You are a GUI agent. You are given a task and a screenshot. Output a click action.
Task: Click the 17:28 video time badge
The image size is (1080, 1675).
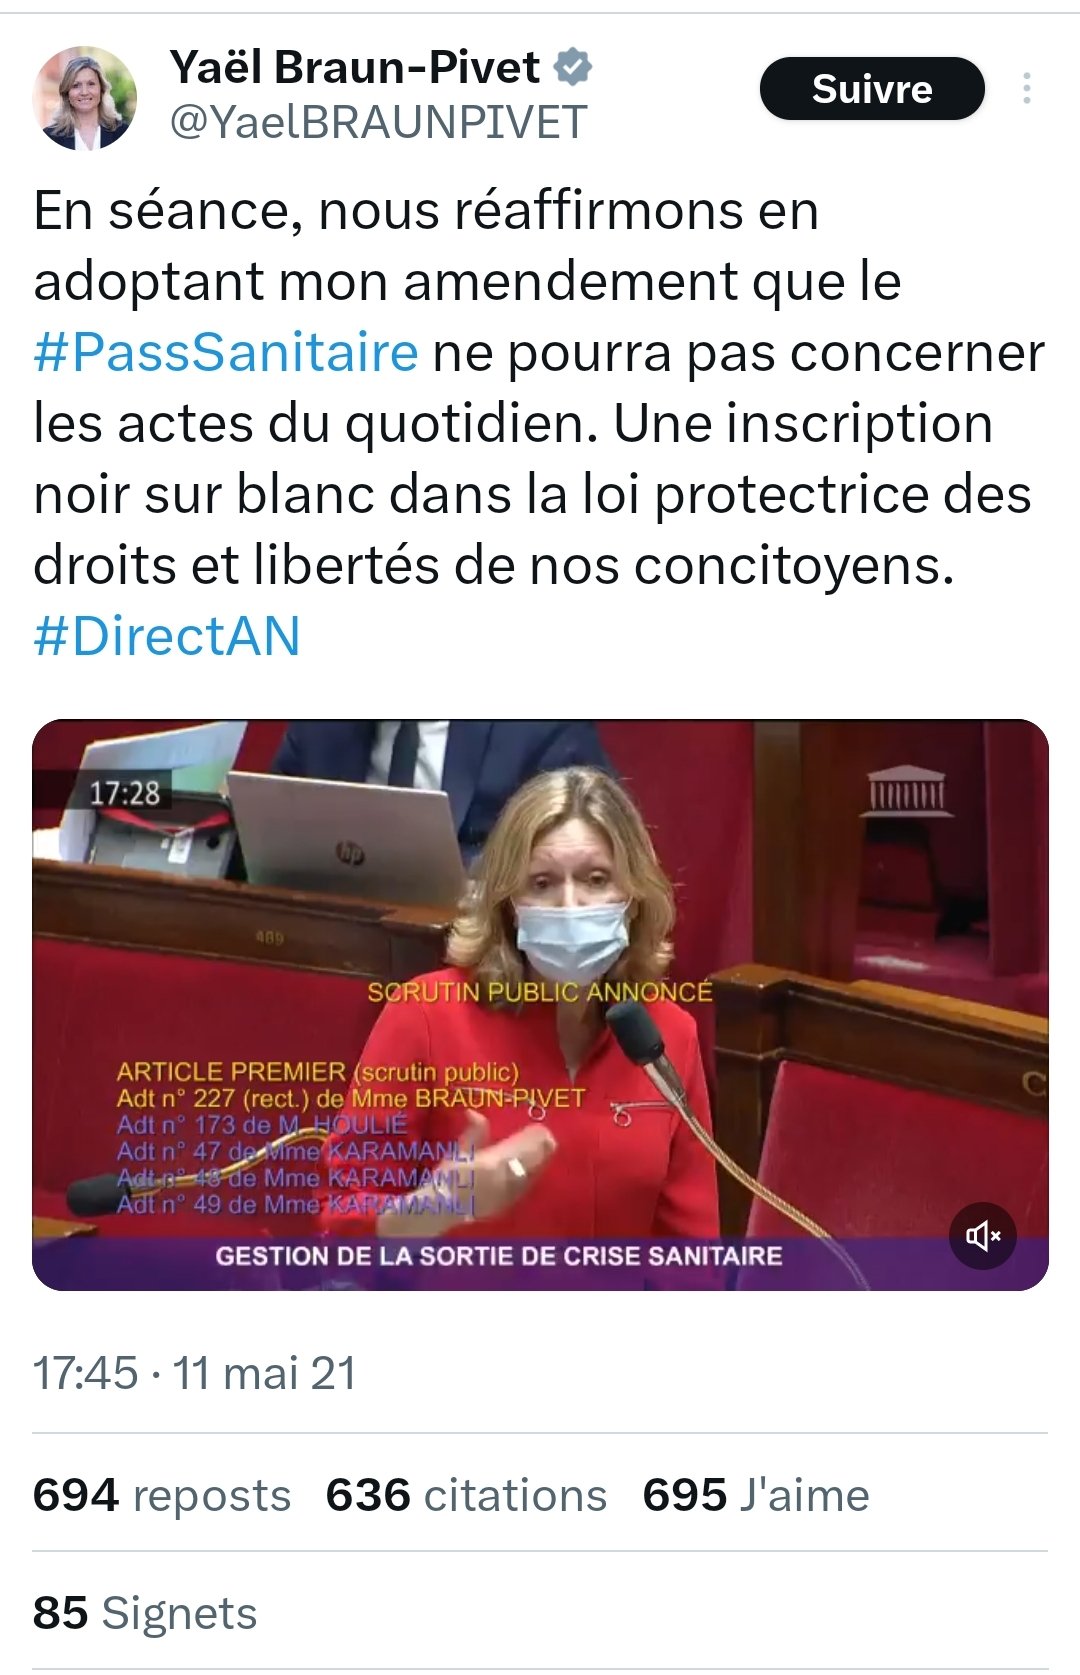pyautogui.click(x=124, y=793)
